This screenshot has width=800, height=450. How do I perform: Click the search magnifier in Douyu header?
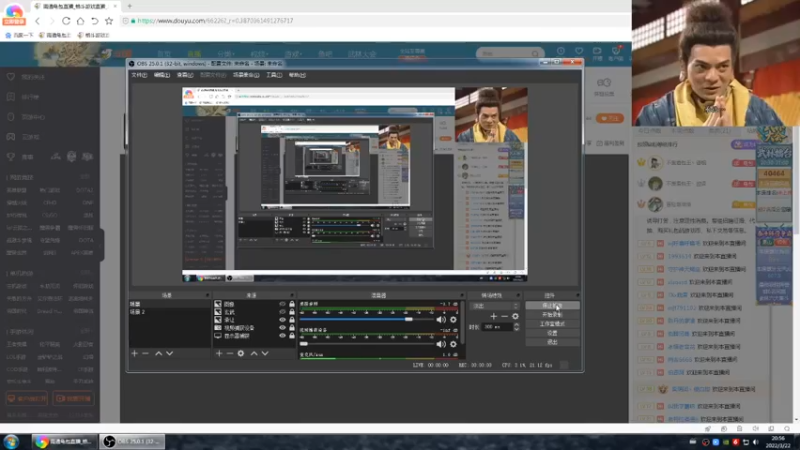point(535,53)
